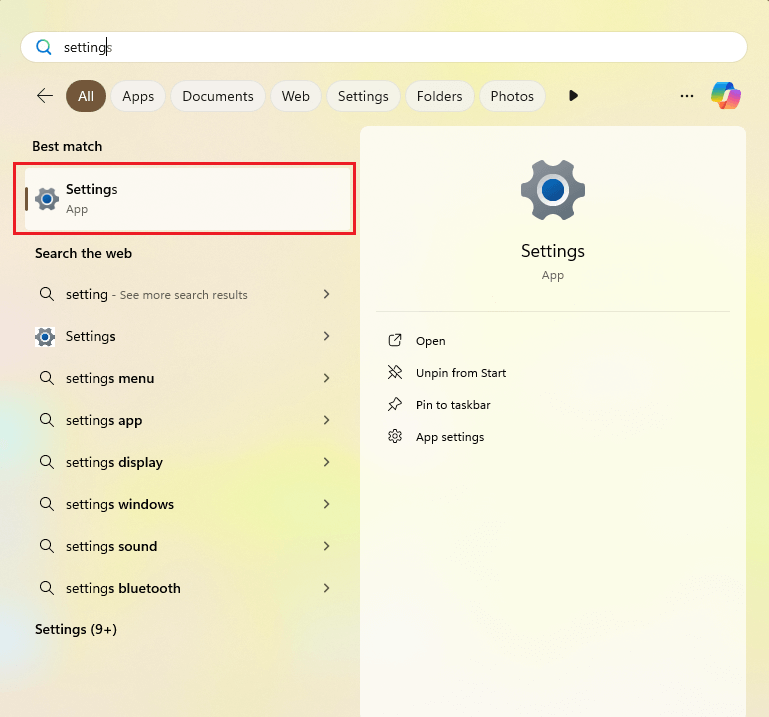The width and height of the screenshot is (769, 717).
Task: Click the gear icon beside Settings web result
Action: tap(45, 337)
